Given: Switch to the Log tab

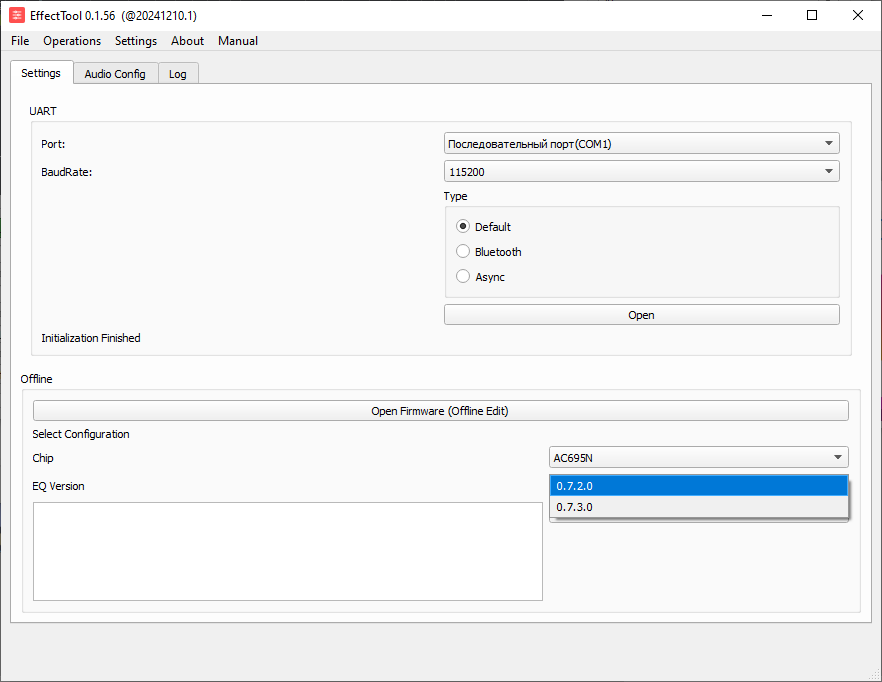Looking at the screenshot, I should coord(177,74).
